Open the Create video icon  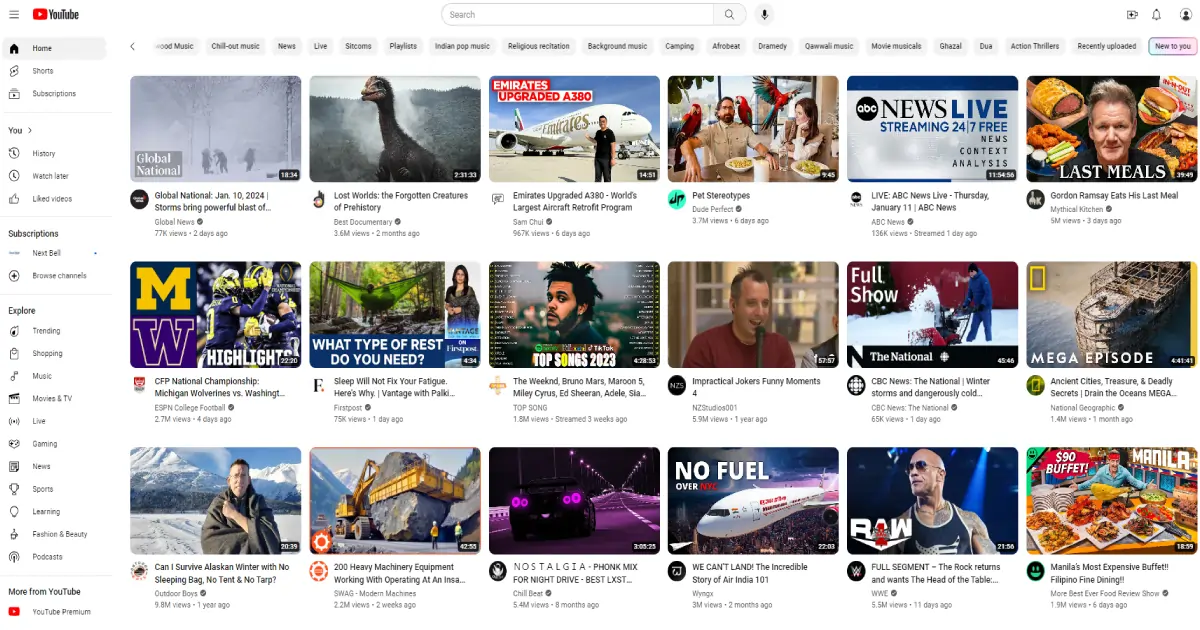pyautogui.click(x=1132, y=14)
